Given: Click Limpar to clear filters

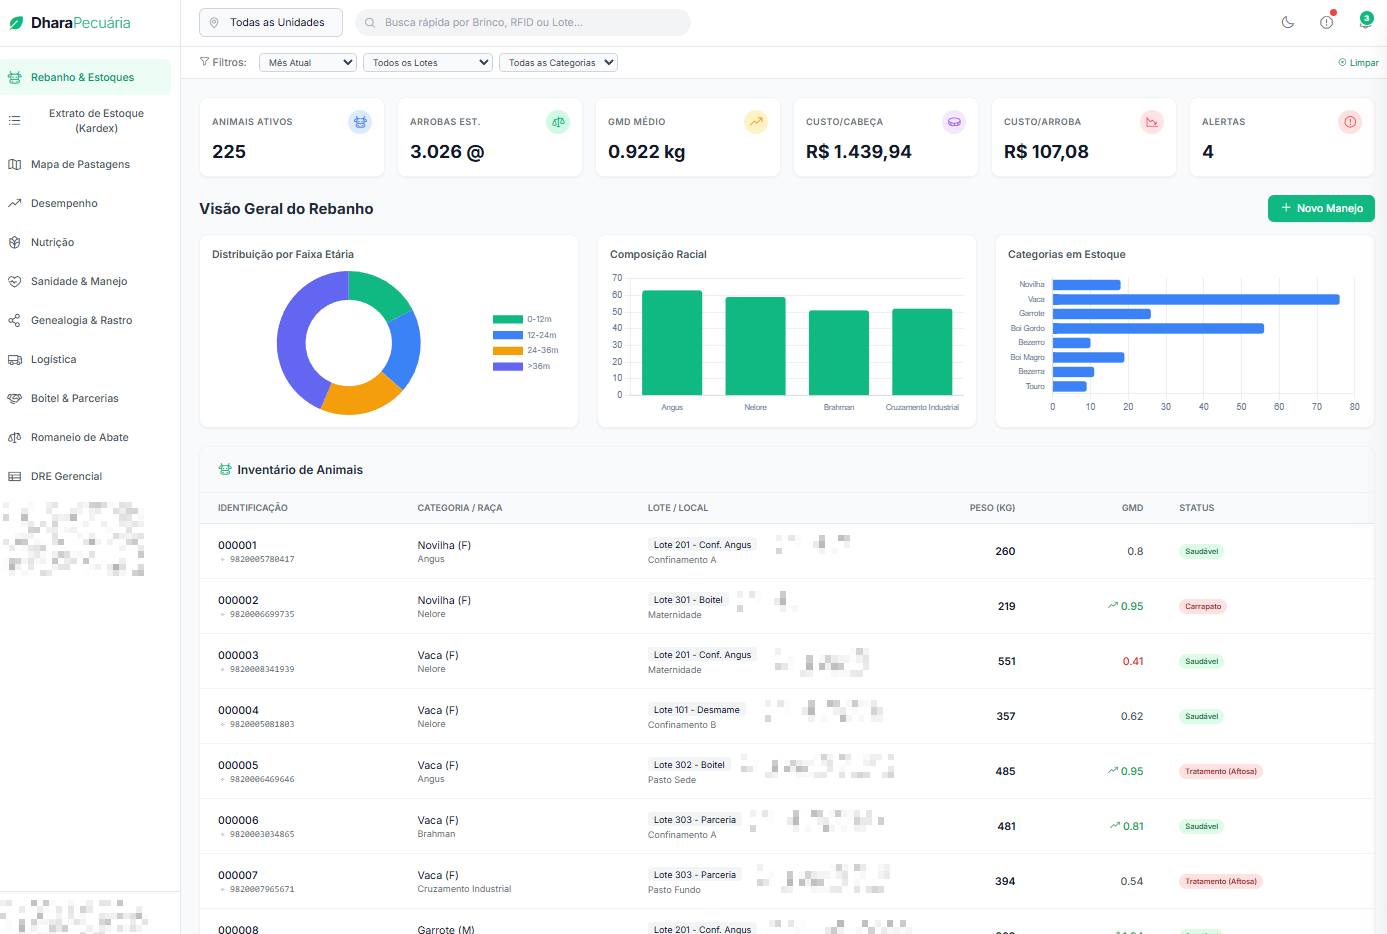Looking at the screenshot, I should (1358, 62).
